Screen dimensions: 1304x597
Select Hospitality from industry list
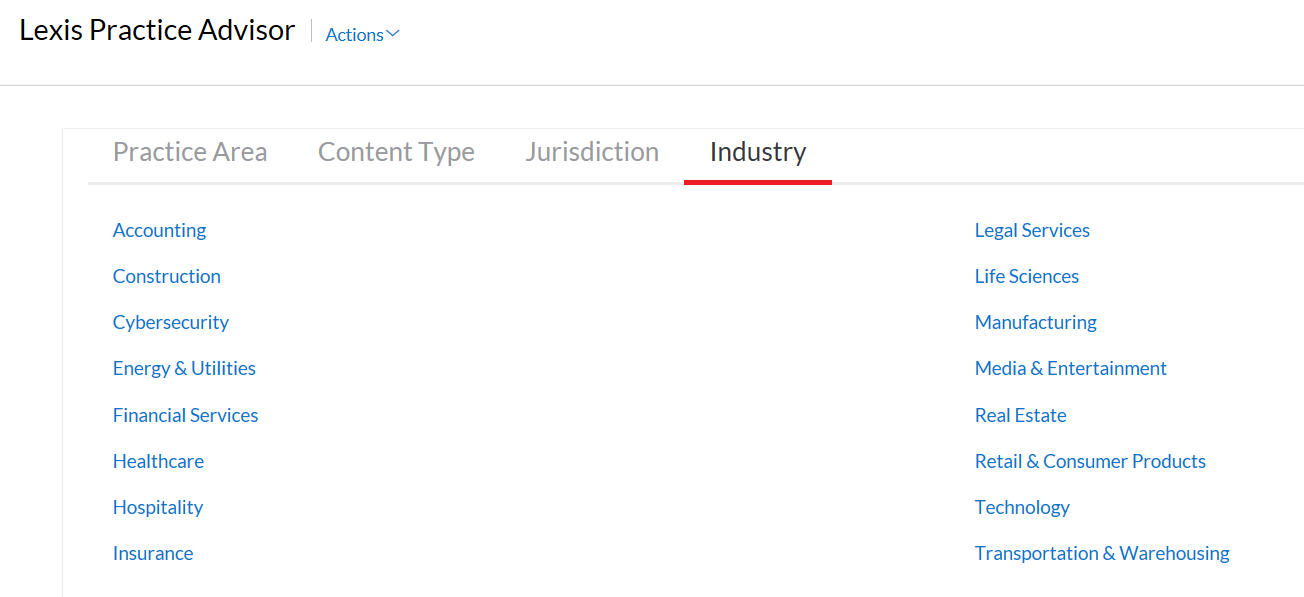158,507
